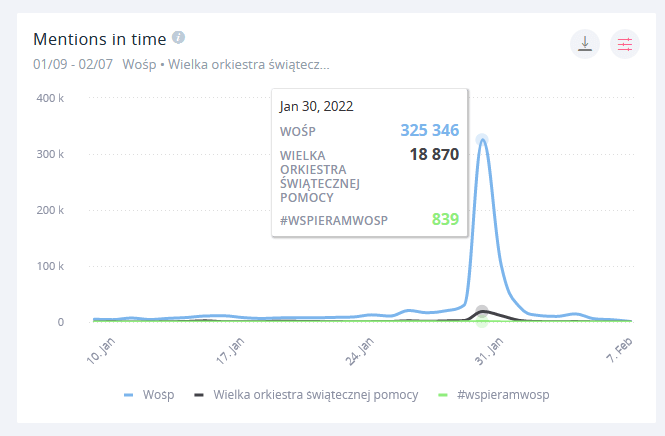Image resolution: width=665 pixels, height=436 pixels.
Task: Click the 01/09 - 02/07 date range text
Action: 72,65
